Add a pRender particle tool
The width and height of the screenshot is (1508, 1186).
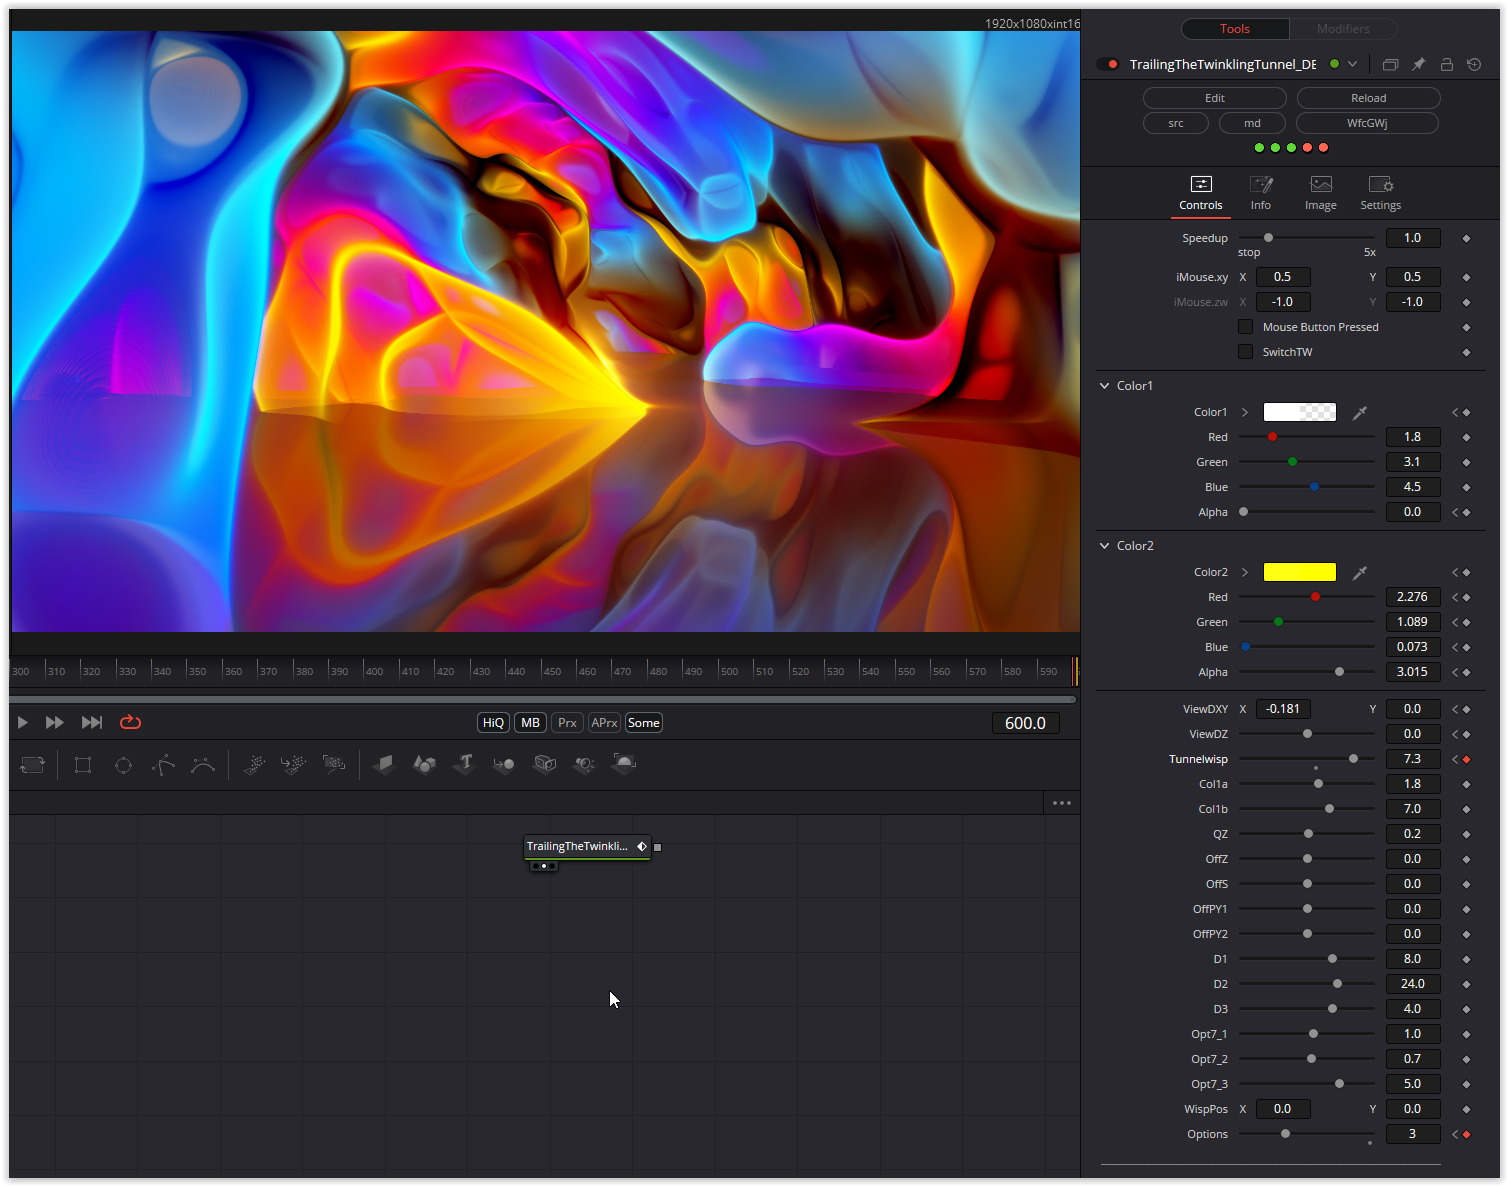(334, 765)
